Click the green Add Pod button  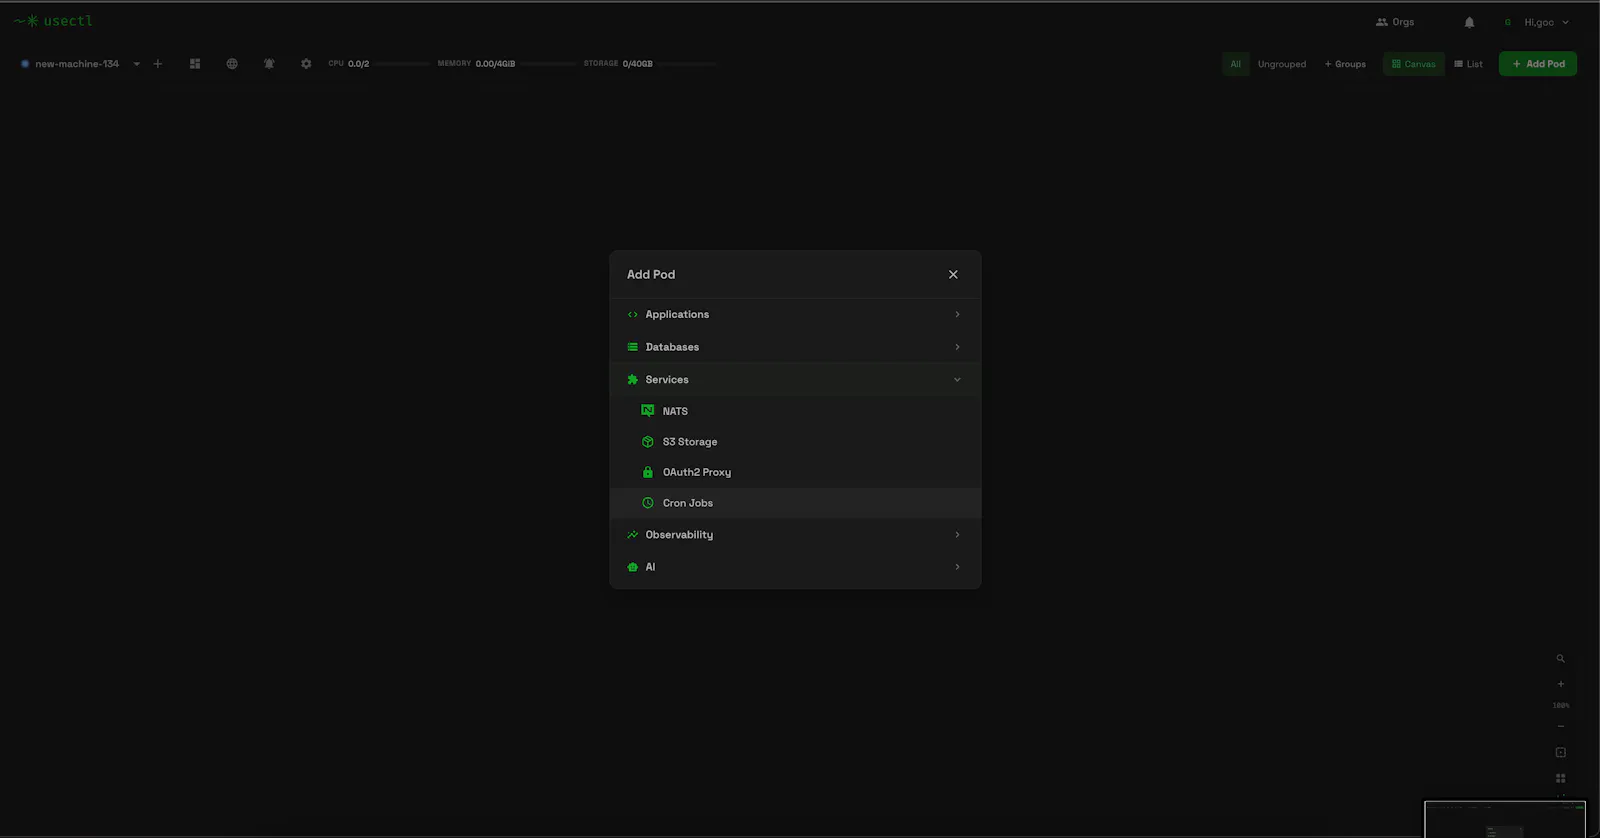click(x=1538, y=64)
